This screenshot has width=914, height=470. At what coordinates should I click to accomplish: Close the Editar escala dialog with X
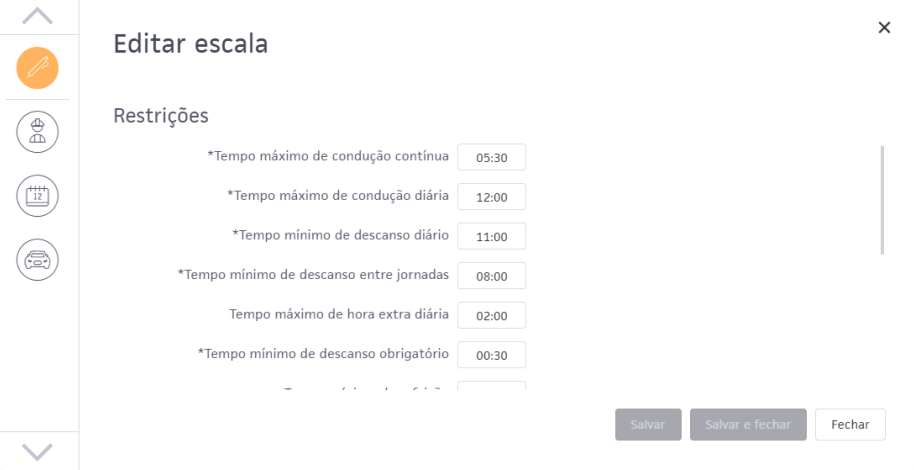[884, 28]
